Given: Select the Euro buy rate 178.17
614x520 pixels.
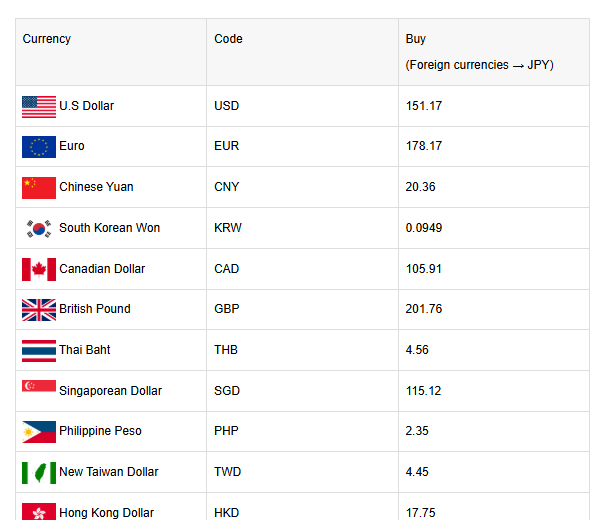Looking at the screenshot, I should [x=424, y=146].
